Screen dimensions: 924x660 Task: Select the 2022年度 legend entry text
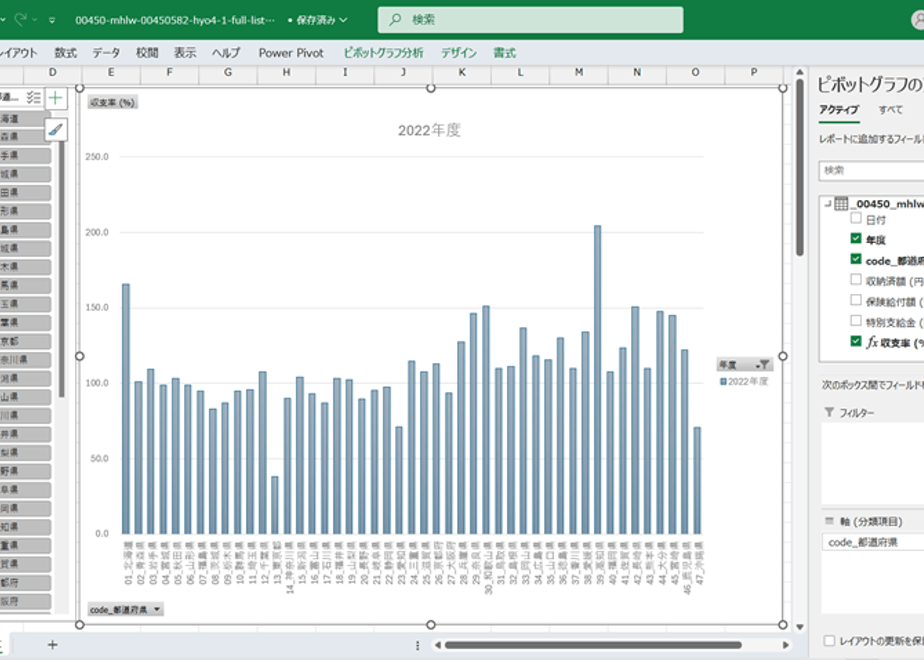(748, 382)
